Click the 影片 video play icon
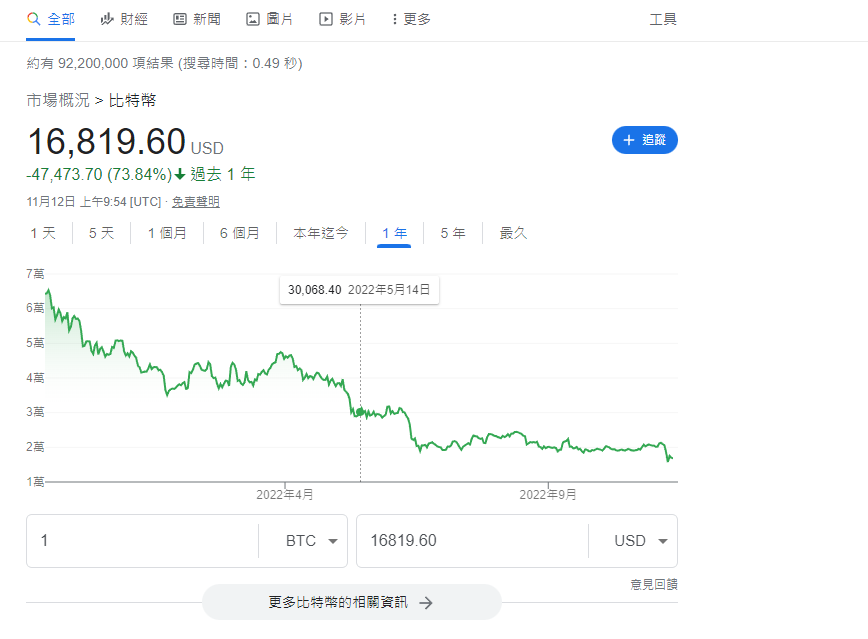 [x=326, y=19]
